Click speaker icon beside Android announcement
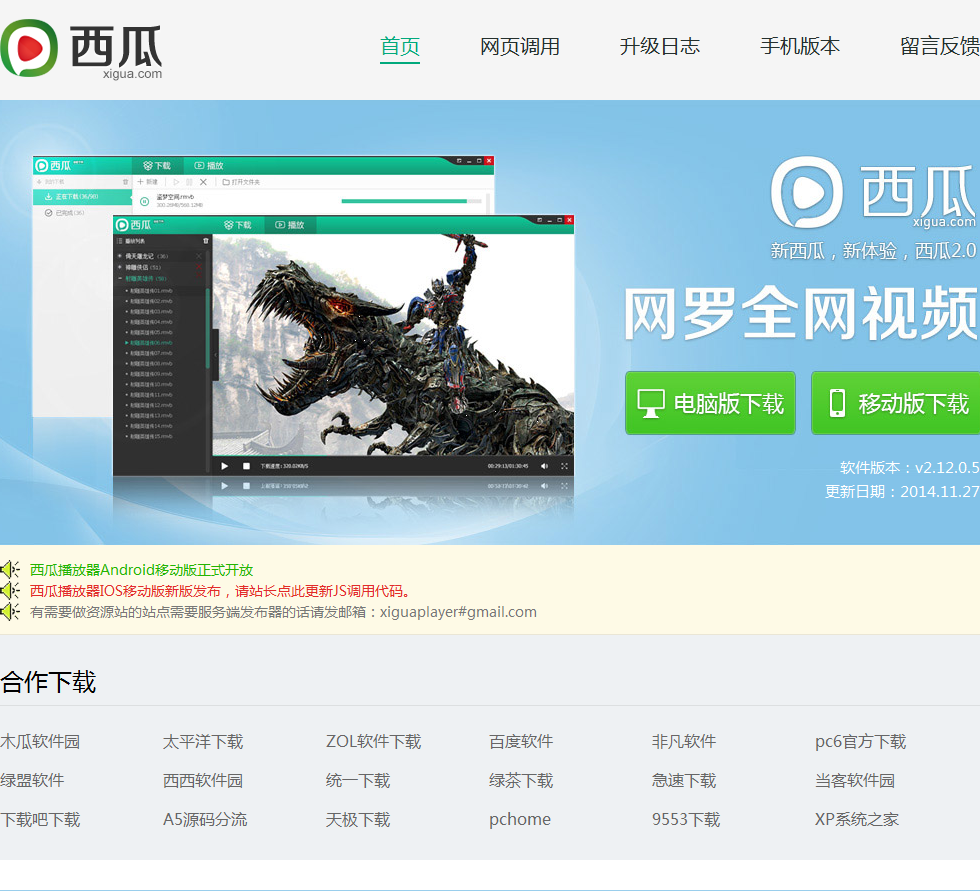 (10, 569)
